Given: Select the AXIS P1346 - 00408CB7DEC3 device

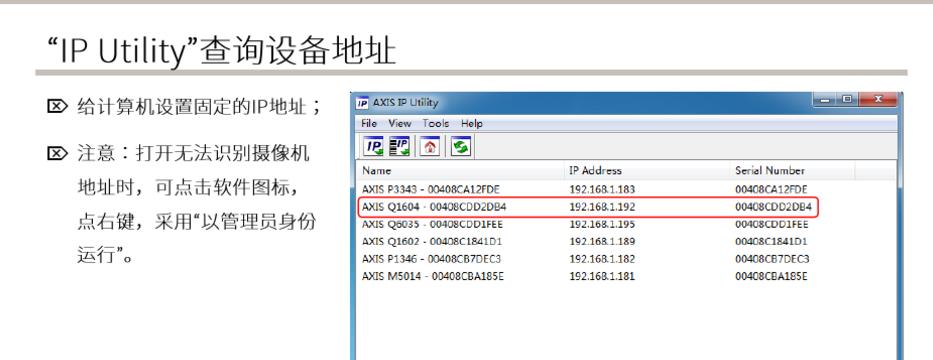Looking at the screenshot, I should click(x=431, y=259).
